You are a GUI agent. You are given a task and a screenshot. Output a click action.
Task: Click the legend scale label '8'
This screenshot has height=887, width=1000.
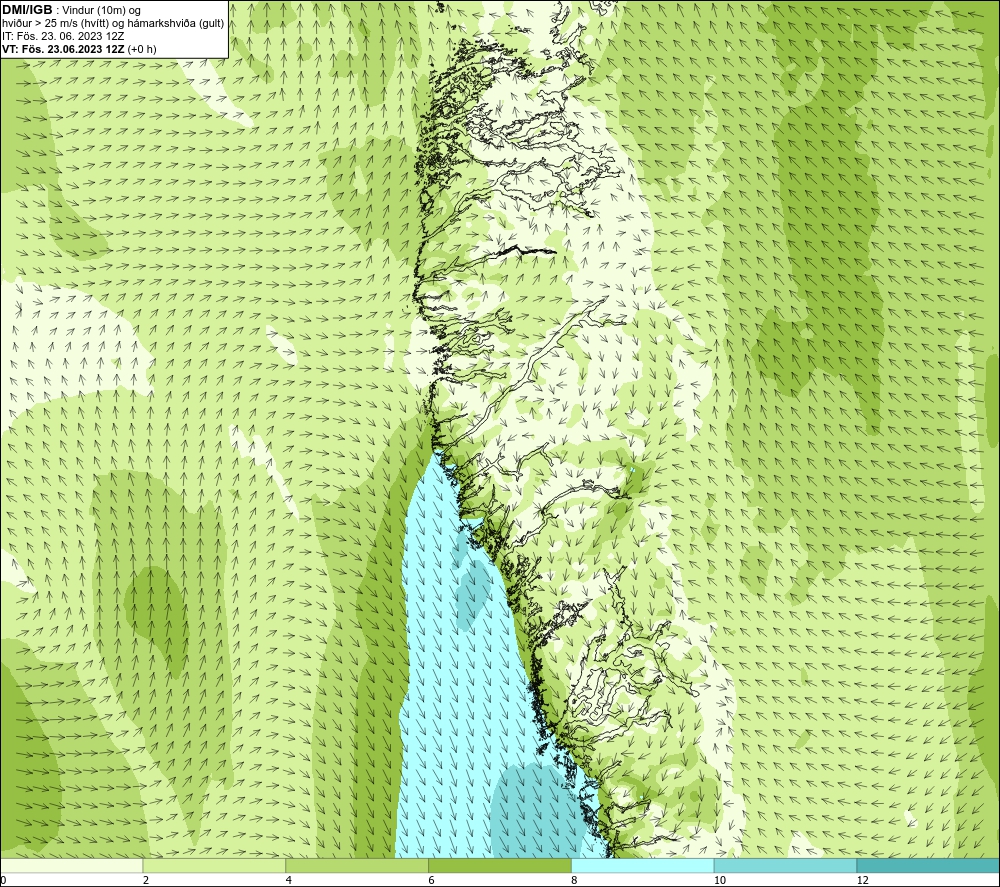coord(575,880)
